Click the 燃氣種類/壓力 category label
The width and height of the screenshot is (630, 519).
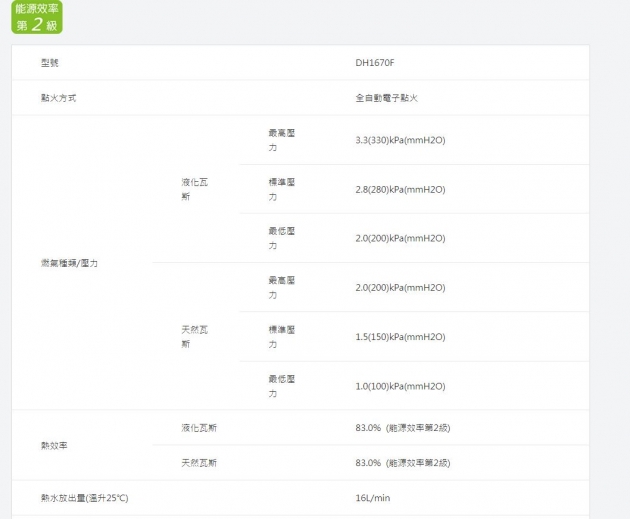(69, 263)
